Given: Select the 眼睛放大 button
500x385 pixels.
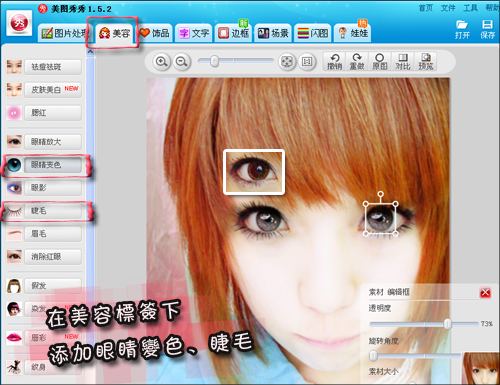Looking at the screenshot, I should coord(53,142).
